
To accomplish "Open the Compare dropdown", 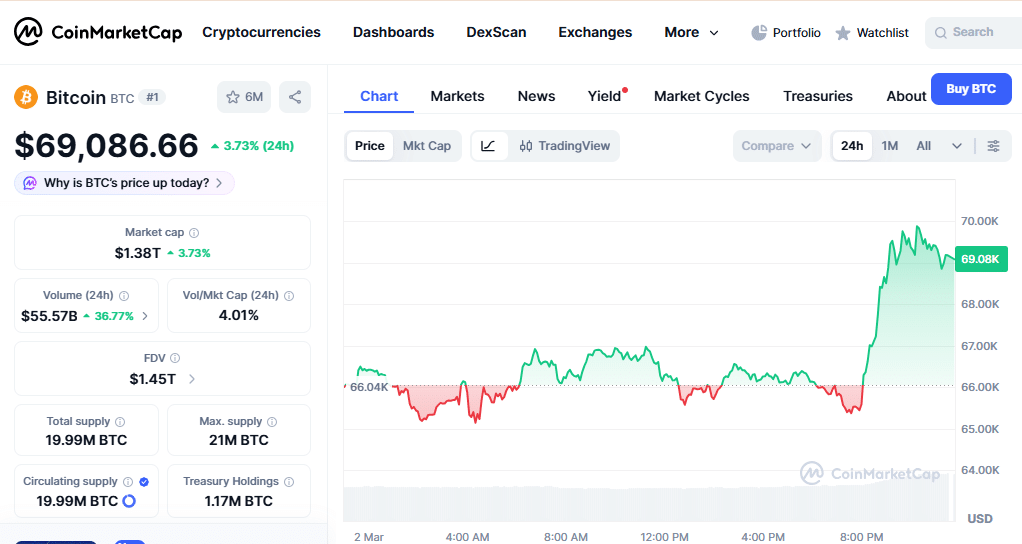I will tap(776, 146).
